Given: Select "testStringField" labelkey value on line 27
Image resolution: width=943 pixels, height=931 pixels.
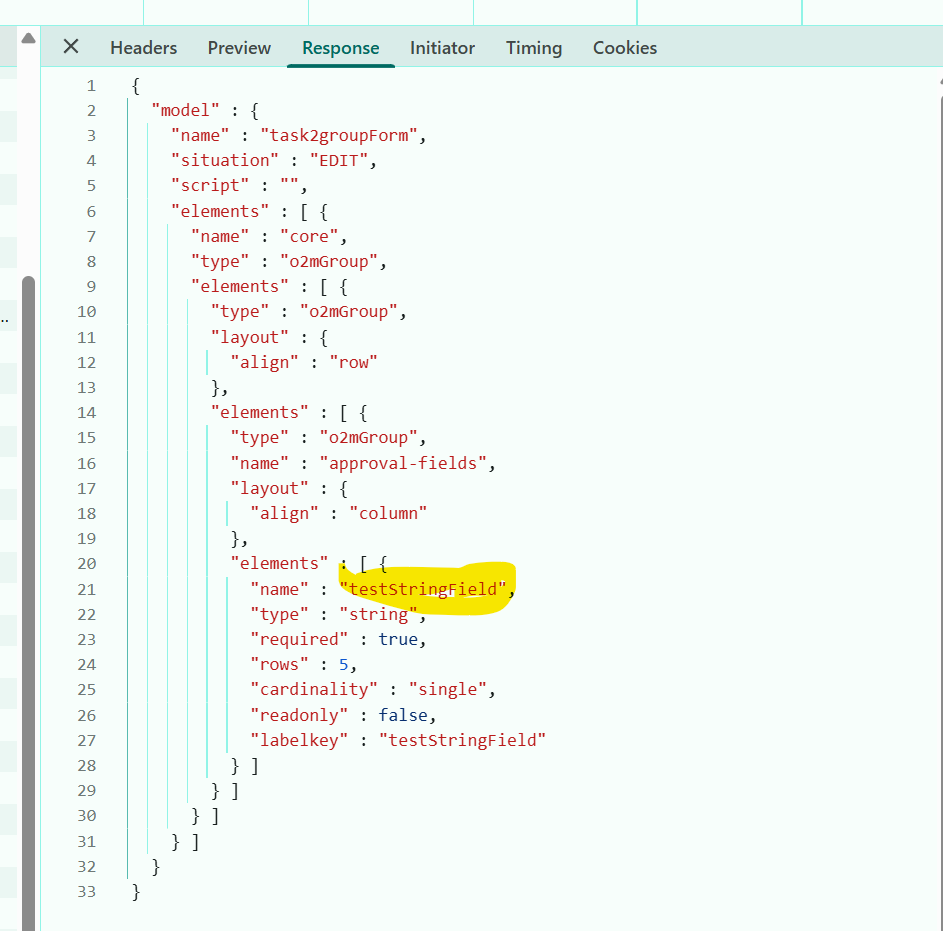Looking at the screenshot, I should (x=462, y=740).
